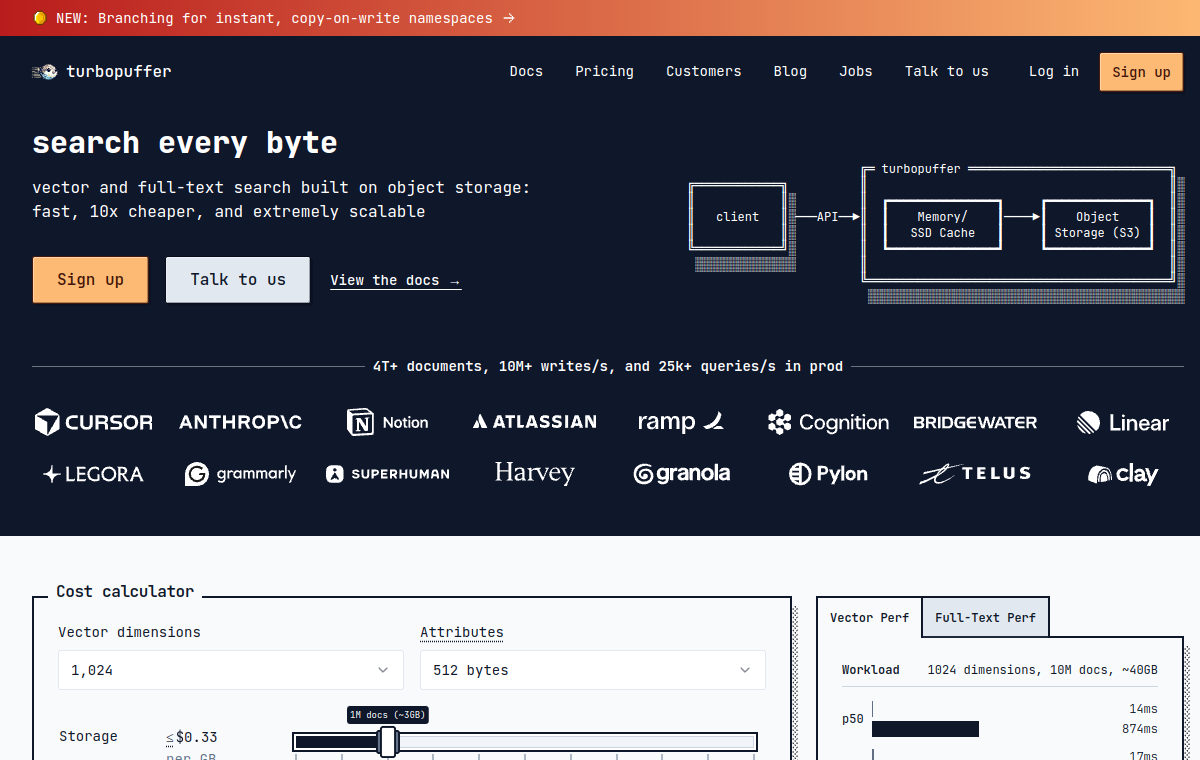This screenshot has height=760, width=1200.
Task: Click the Vector dimensions label
Action: 129,633
